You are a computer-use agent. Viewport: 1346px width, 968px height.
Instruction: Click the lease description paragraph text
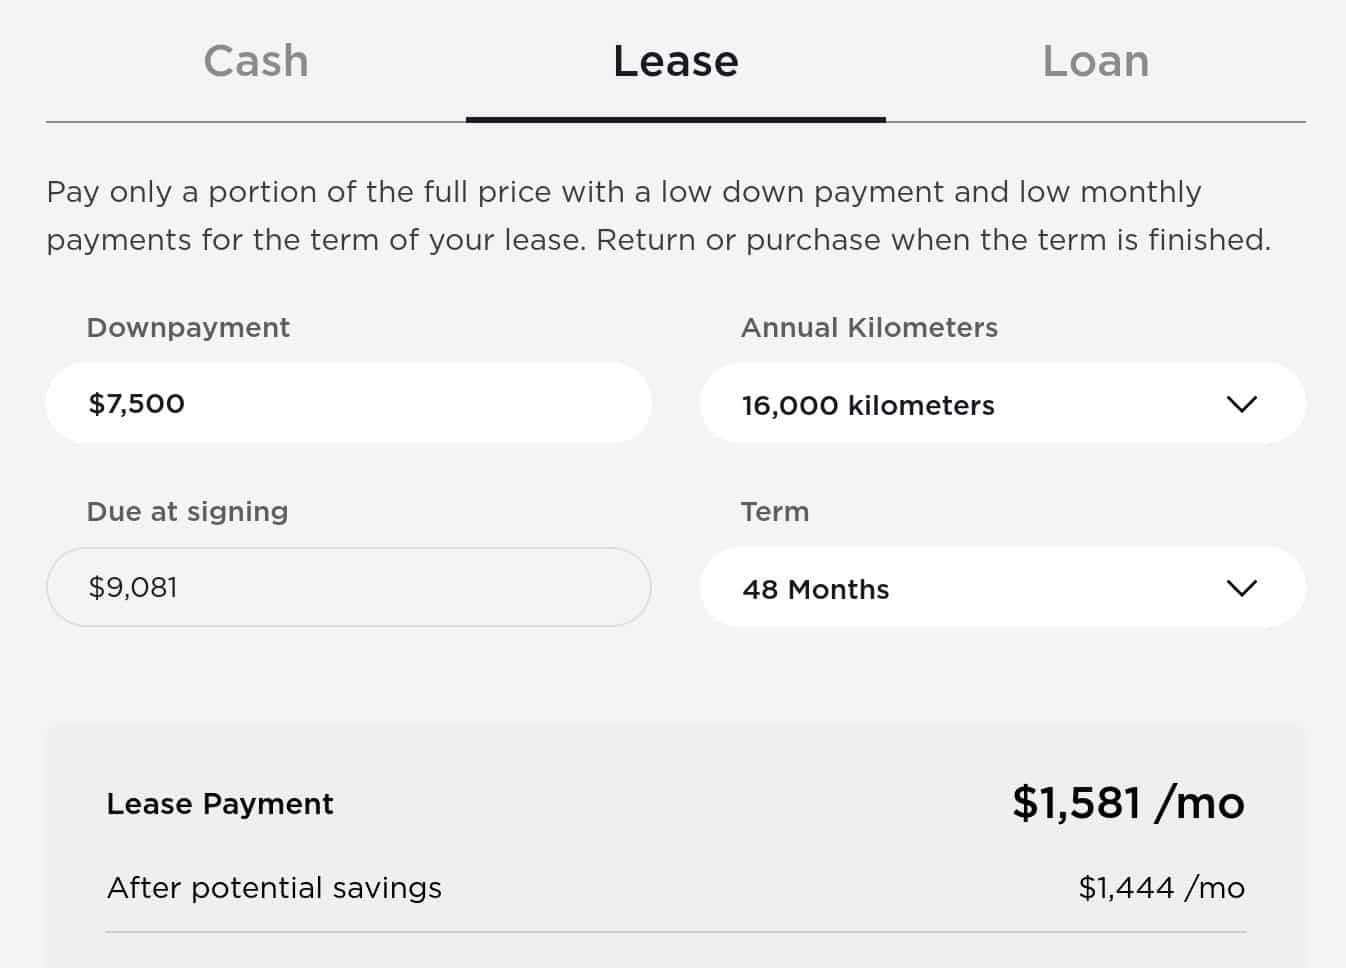(x=658, y=216)
